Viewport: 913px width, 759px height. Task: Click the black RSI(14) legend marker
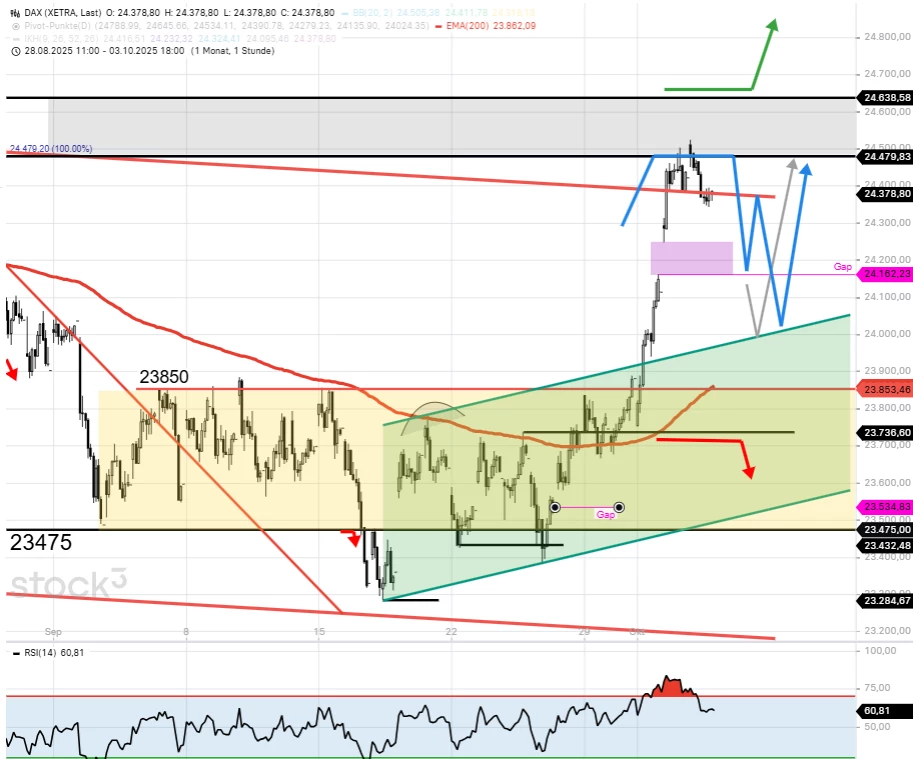(x=15, y=653)
